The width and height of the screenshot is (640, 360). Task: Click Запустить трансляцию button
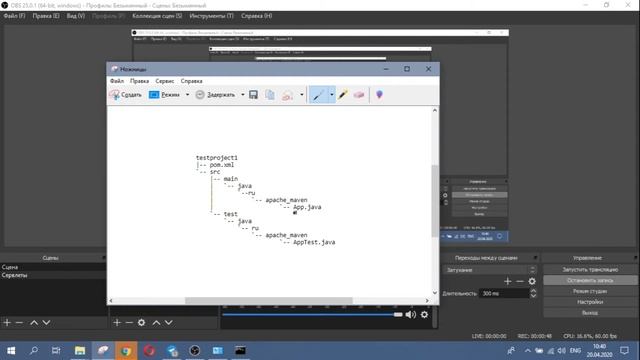tap(590, 269)
